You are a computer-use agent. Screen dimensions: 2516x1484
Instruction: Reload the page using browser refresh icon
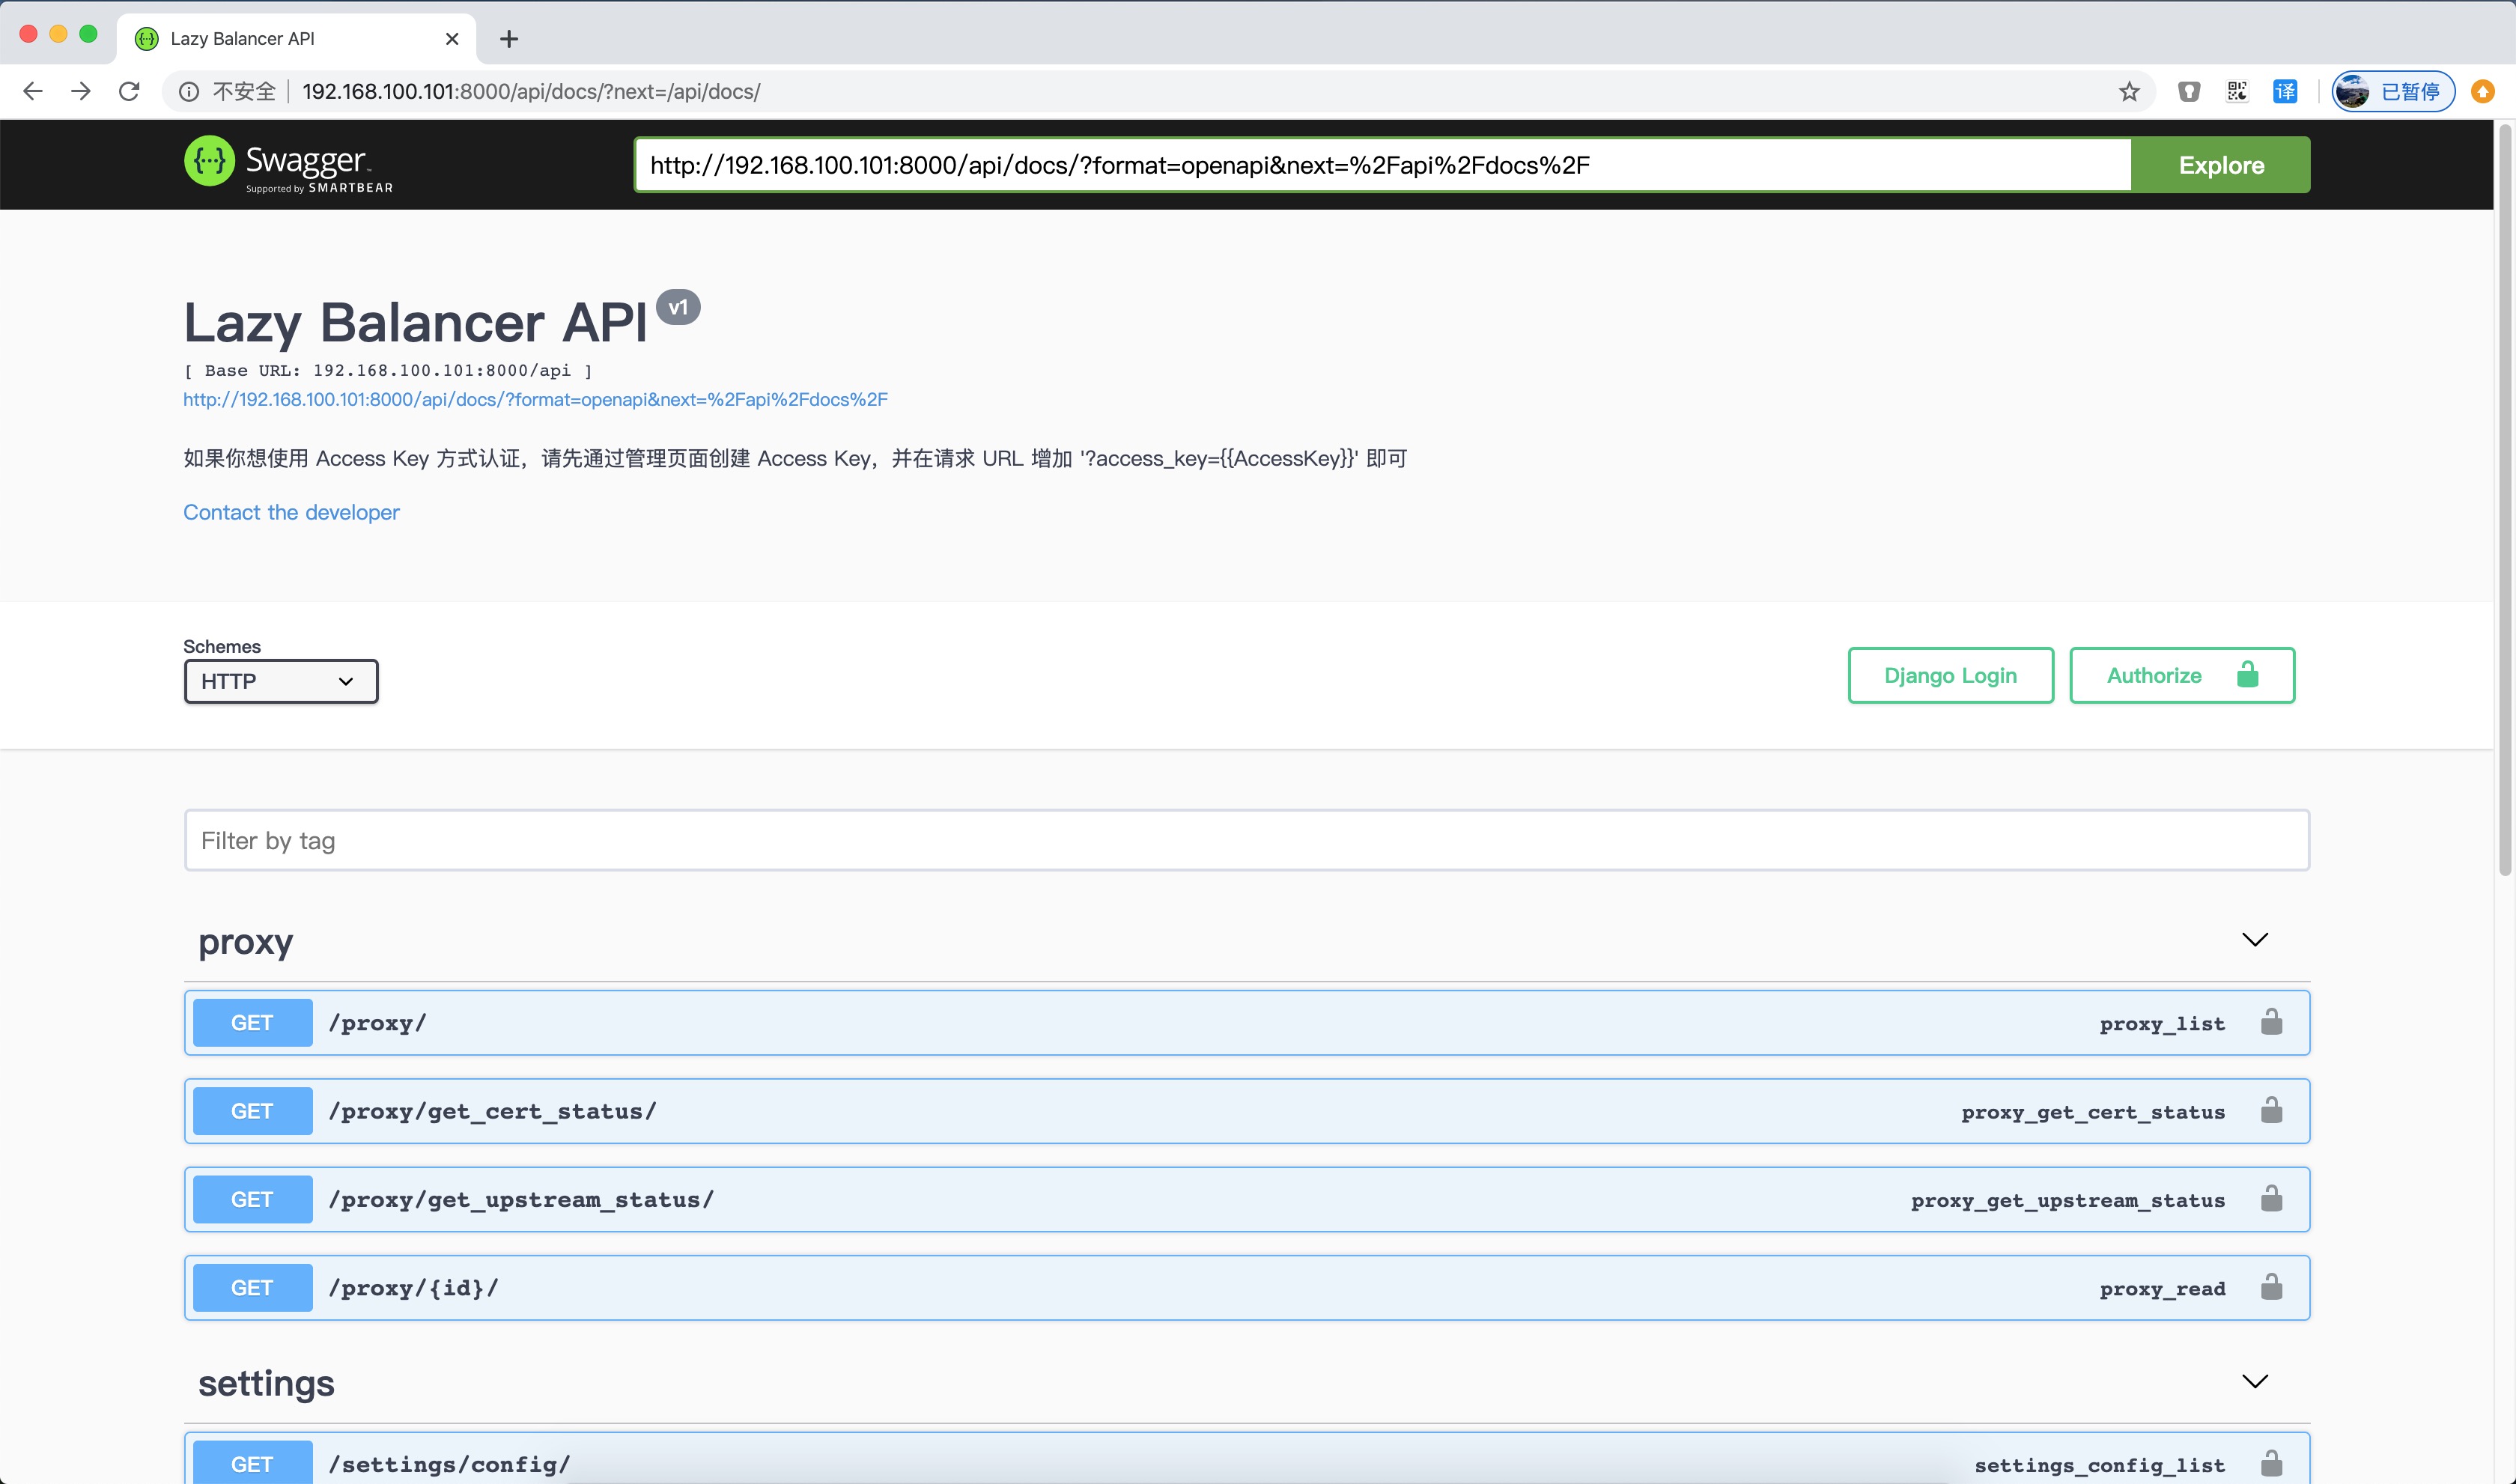coord(129,92)
